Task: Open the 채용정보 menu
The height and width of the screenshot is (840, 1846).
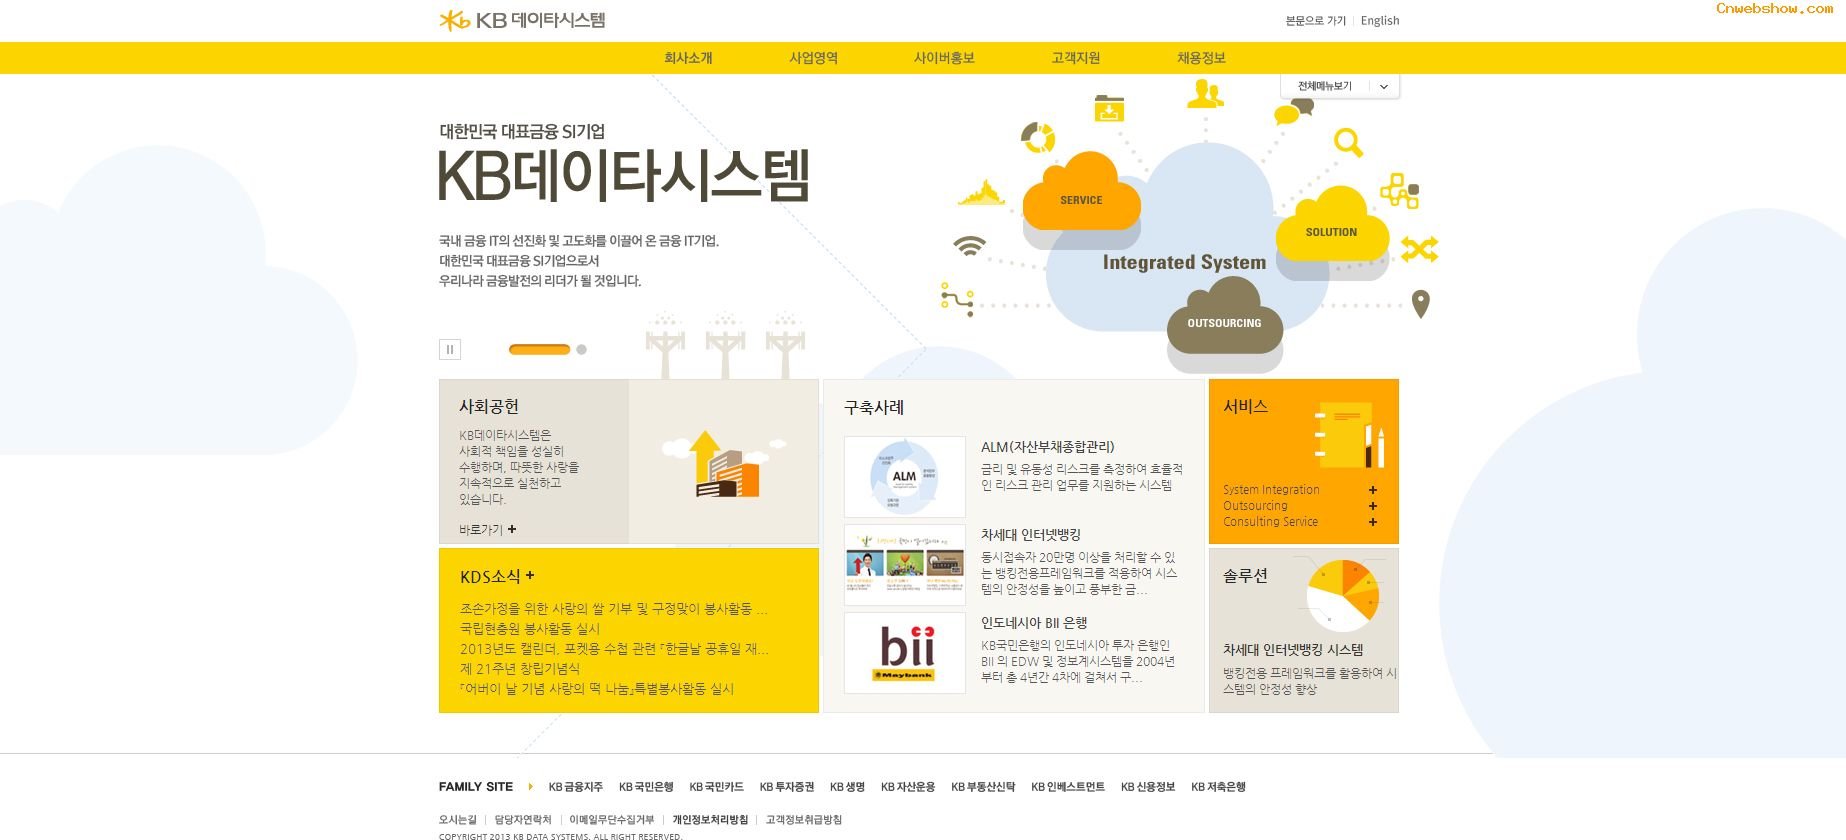Action: point(1201,58)
